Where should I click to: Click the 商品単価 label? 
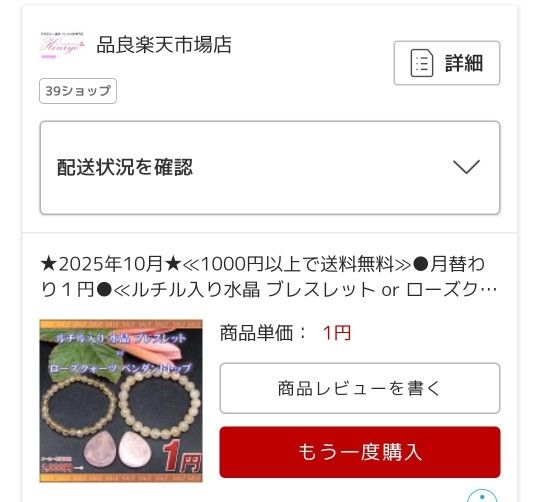pyautogui.click(x=262, y=333)
